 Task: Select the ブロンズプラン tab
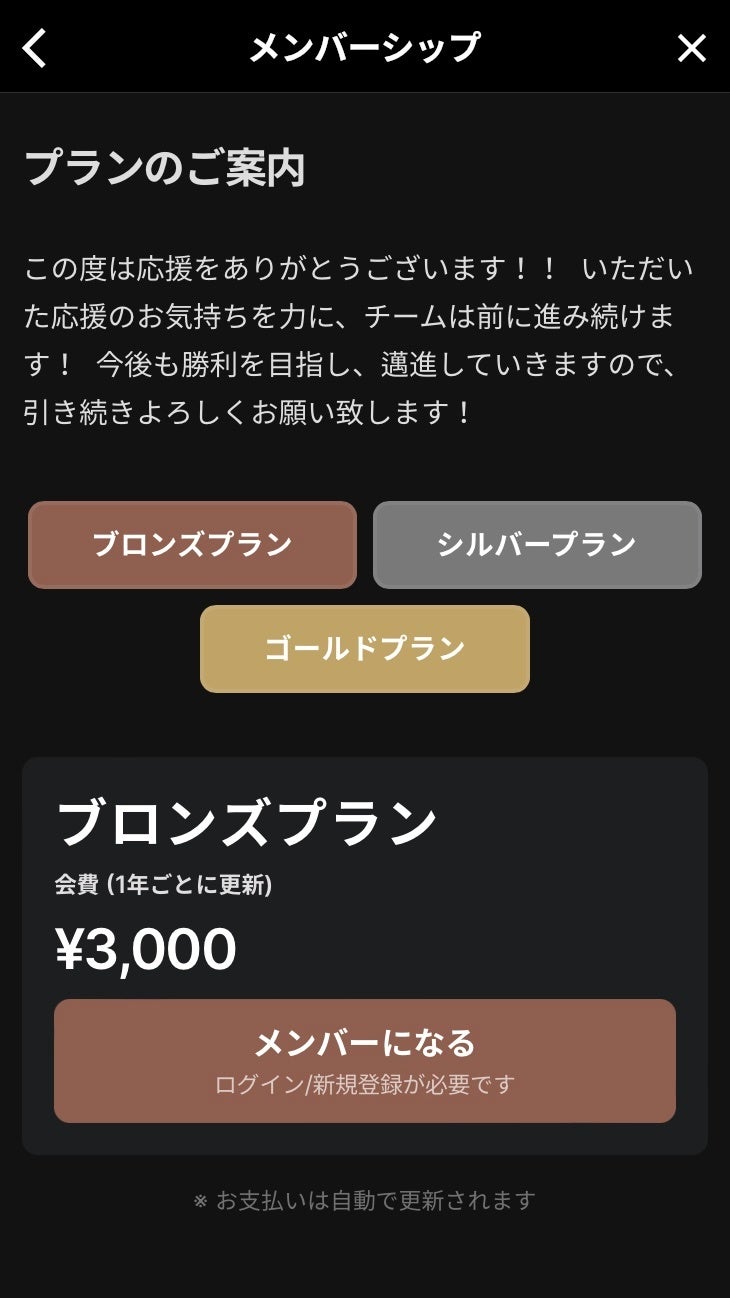pyautogui.click(x=192, y=545)
